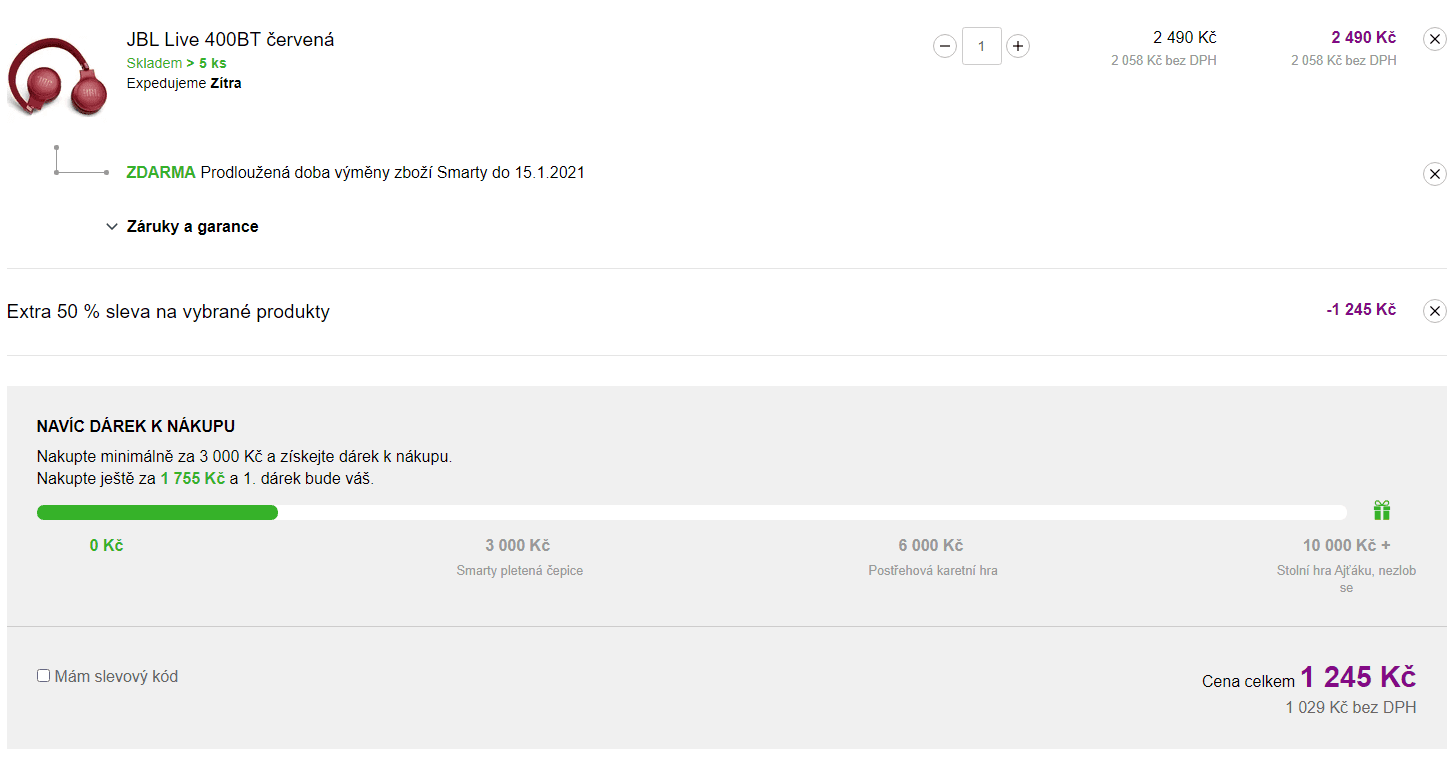Increase quantity of JBL Live 400BT

[1018, 46]
